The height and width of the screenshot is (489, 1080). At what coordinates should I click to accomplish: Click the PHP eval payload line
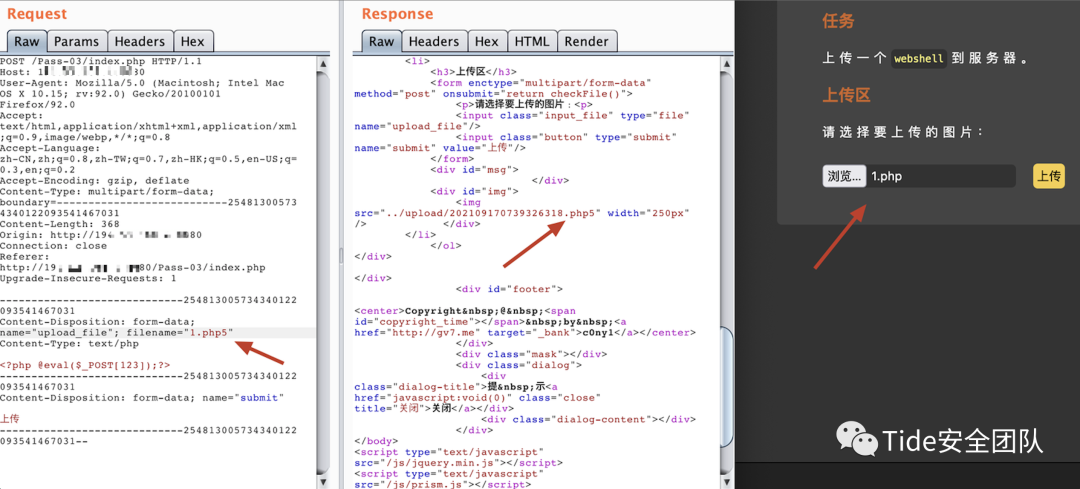(85, 365)
